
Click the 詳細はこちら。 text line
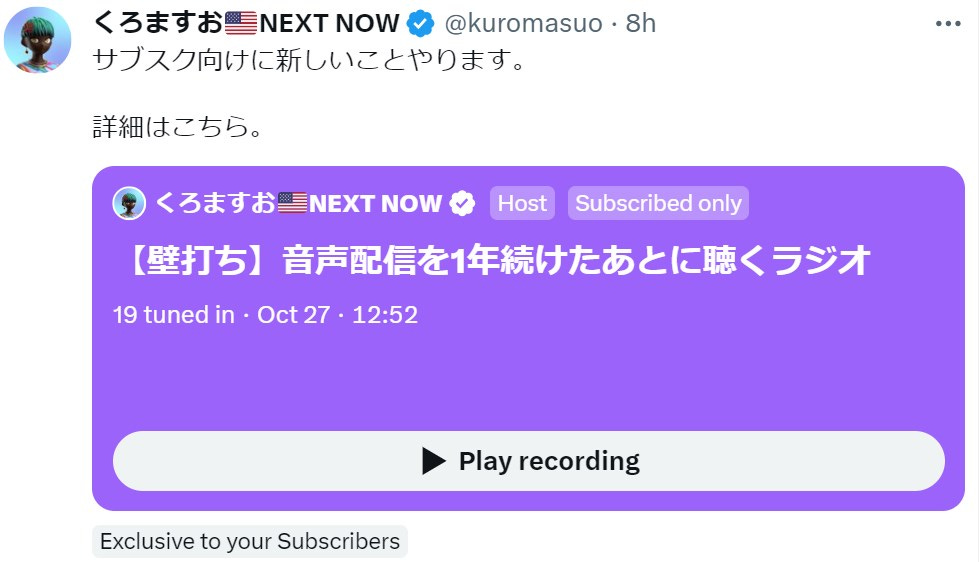[178, 127]
